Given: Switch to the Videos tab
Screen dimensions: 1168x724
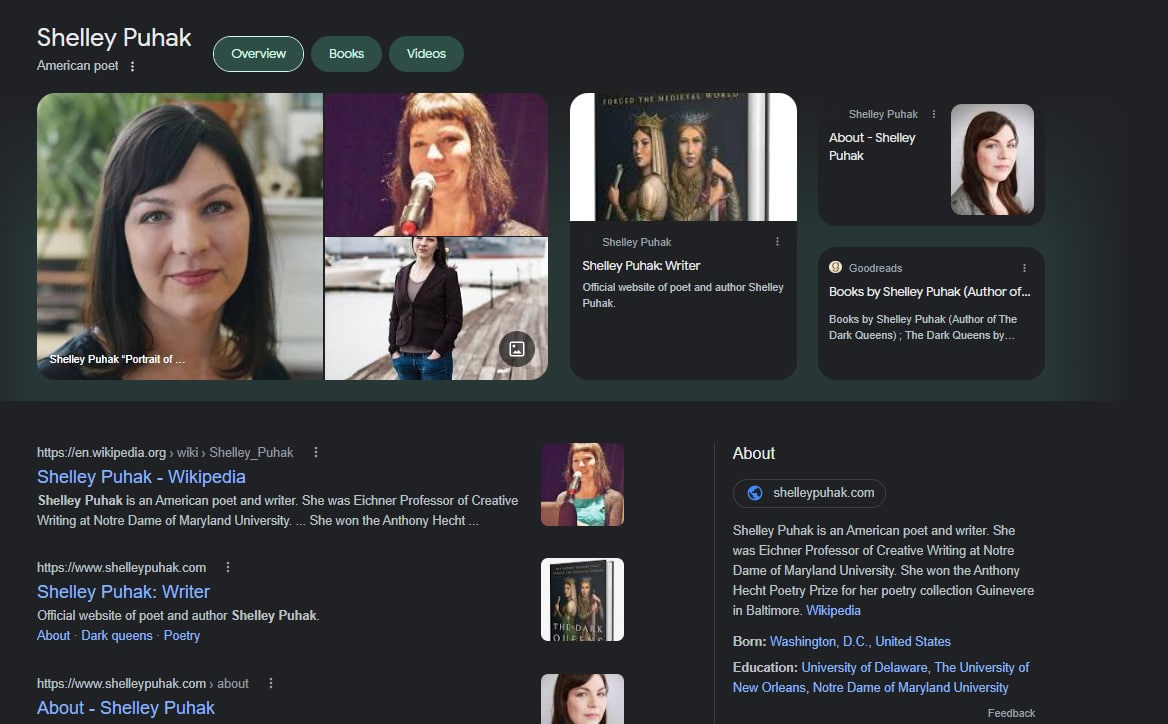Looking at the screenshot, I should [426, 54].
